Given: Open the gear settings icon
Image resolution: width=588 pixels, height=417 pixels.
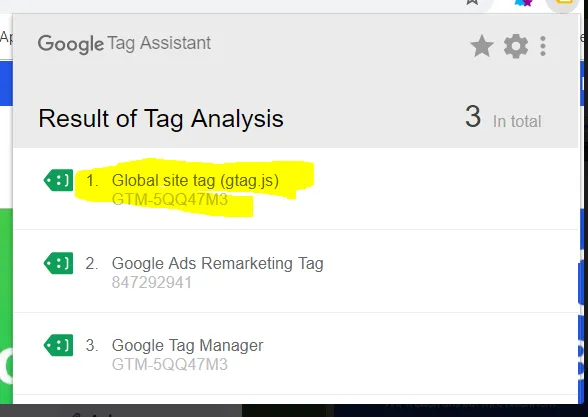Looking at the screenshot, I should [516, 46].
